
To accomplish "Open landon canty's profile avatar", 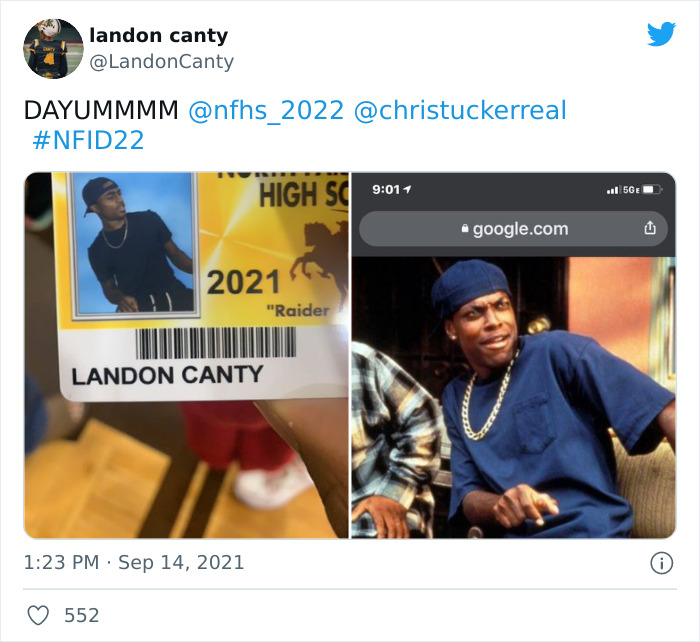I will tap(53, 49).
